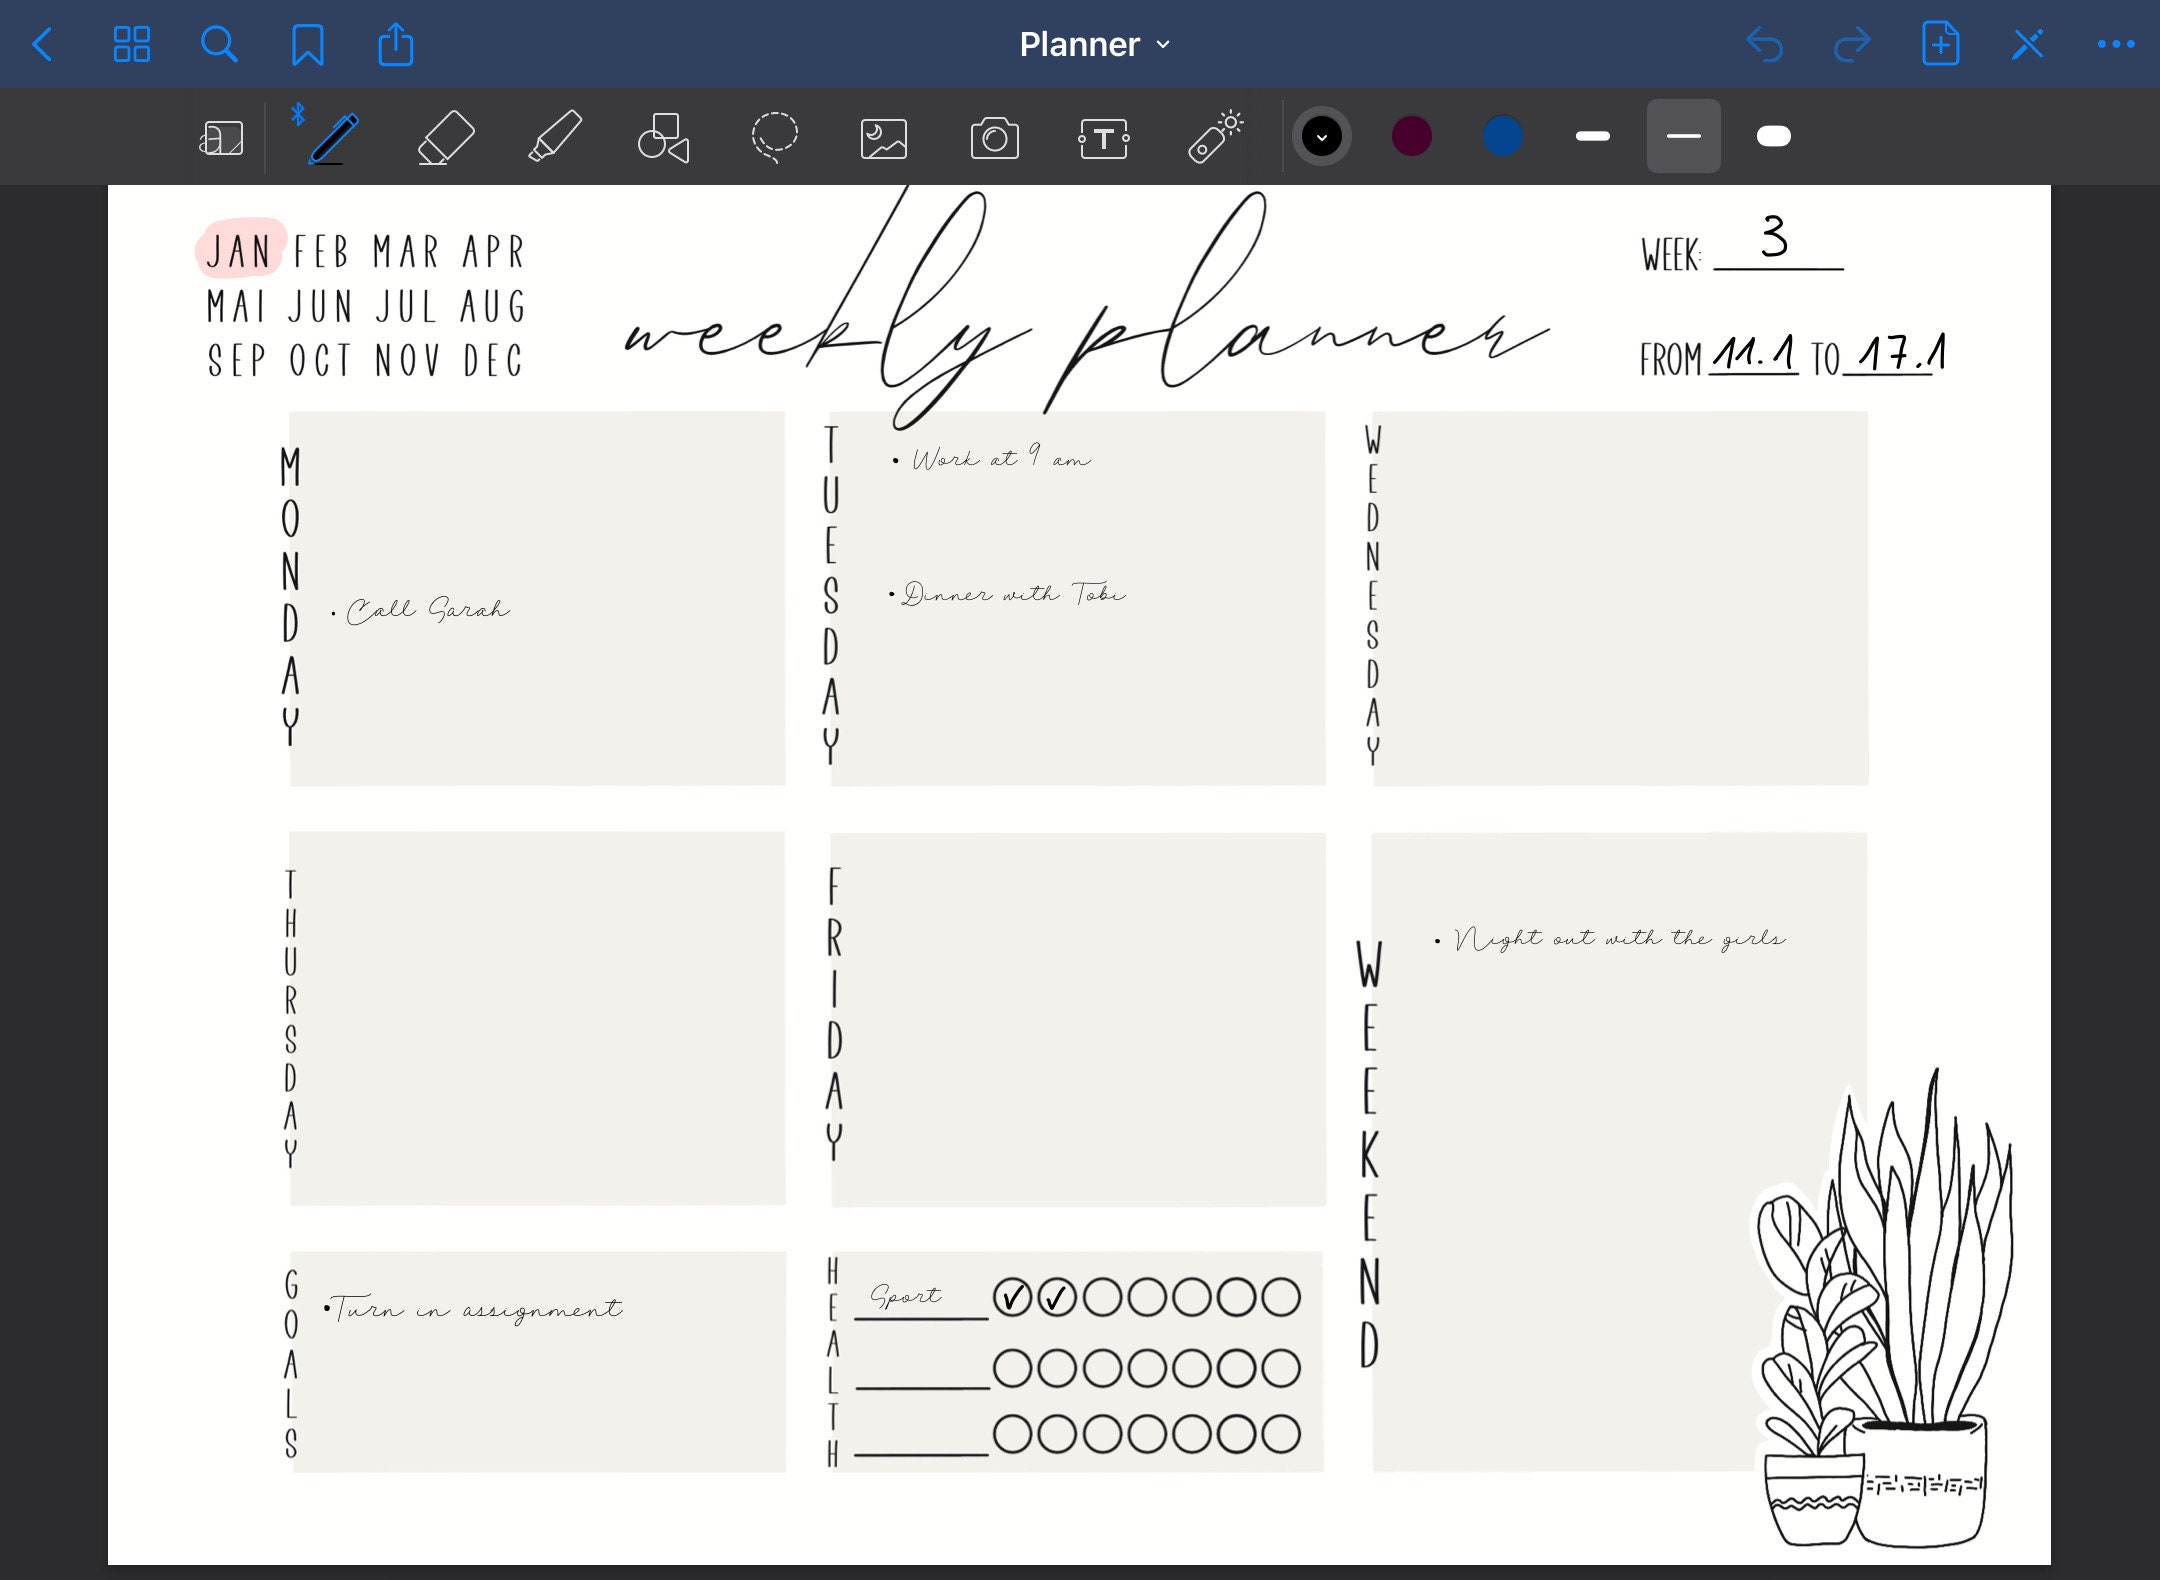
Task: Bookmark the current page
Action: tap(308, 44)
